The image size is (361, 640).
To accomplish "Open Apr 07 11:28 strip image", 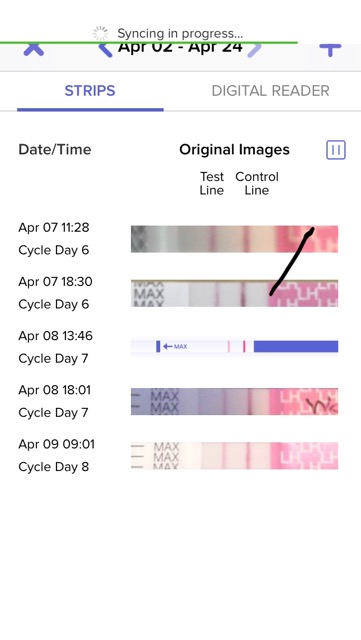I will click(x=234, y=239).
